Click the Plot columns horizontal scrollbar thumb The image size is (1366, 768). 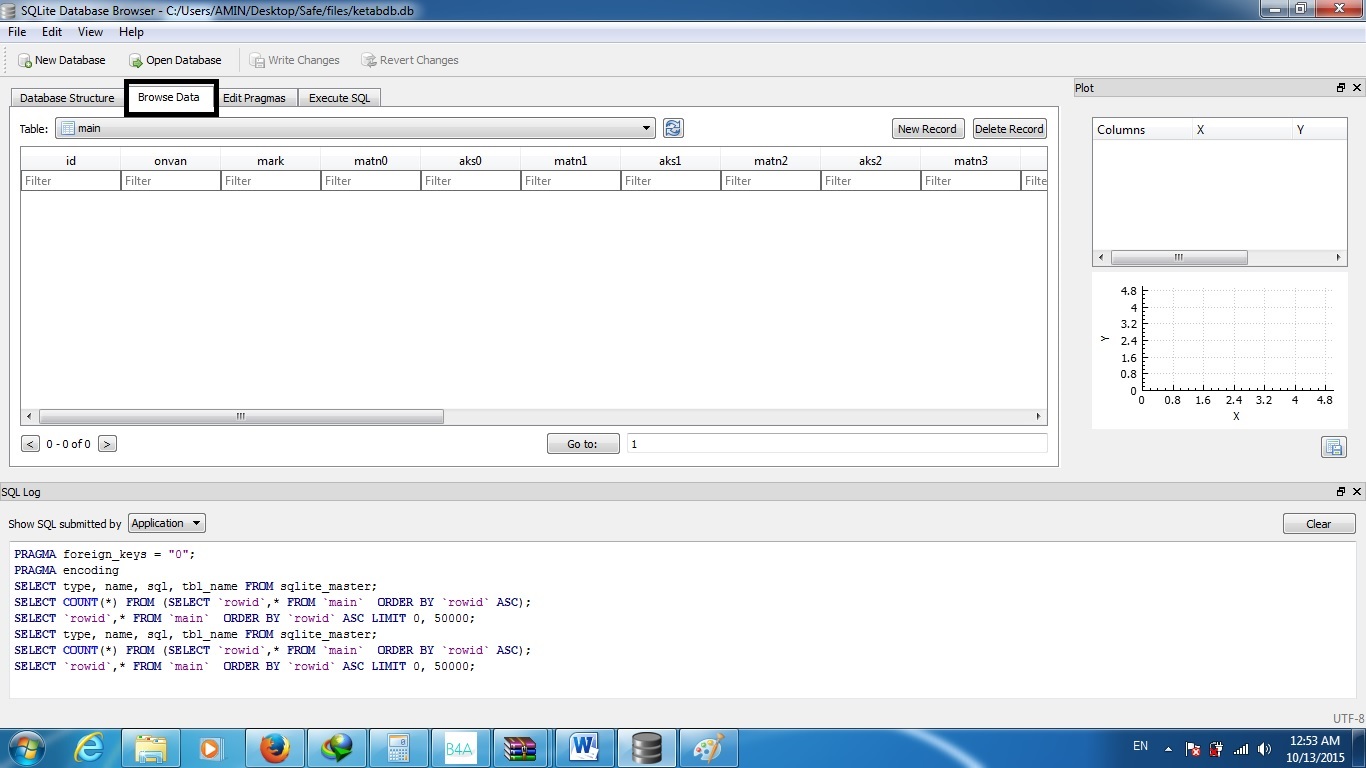pyautogui.click(x=1179, y=257)
